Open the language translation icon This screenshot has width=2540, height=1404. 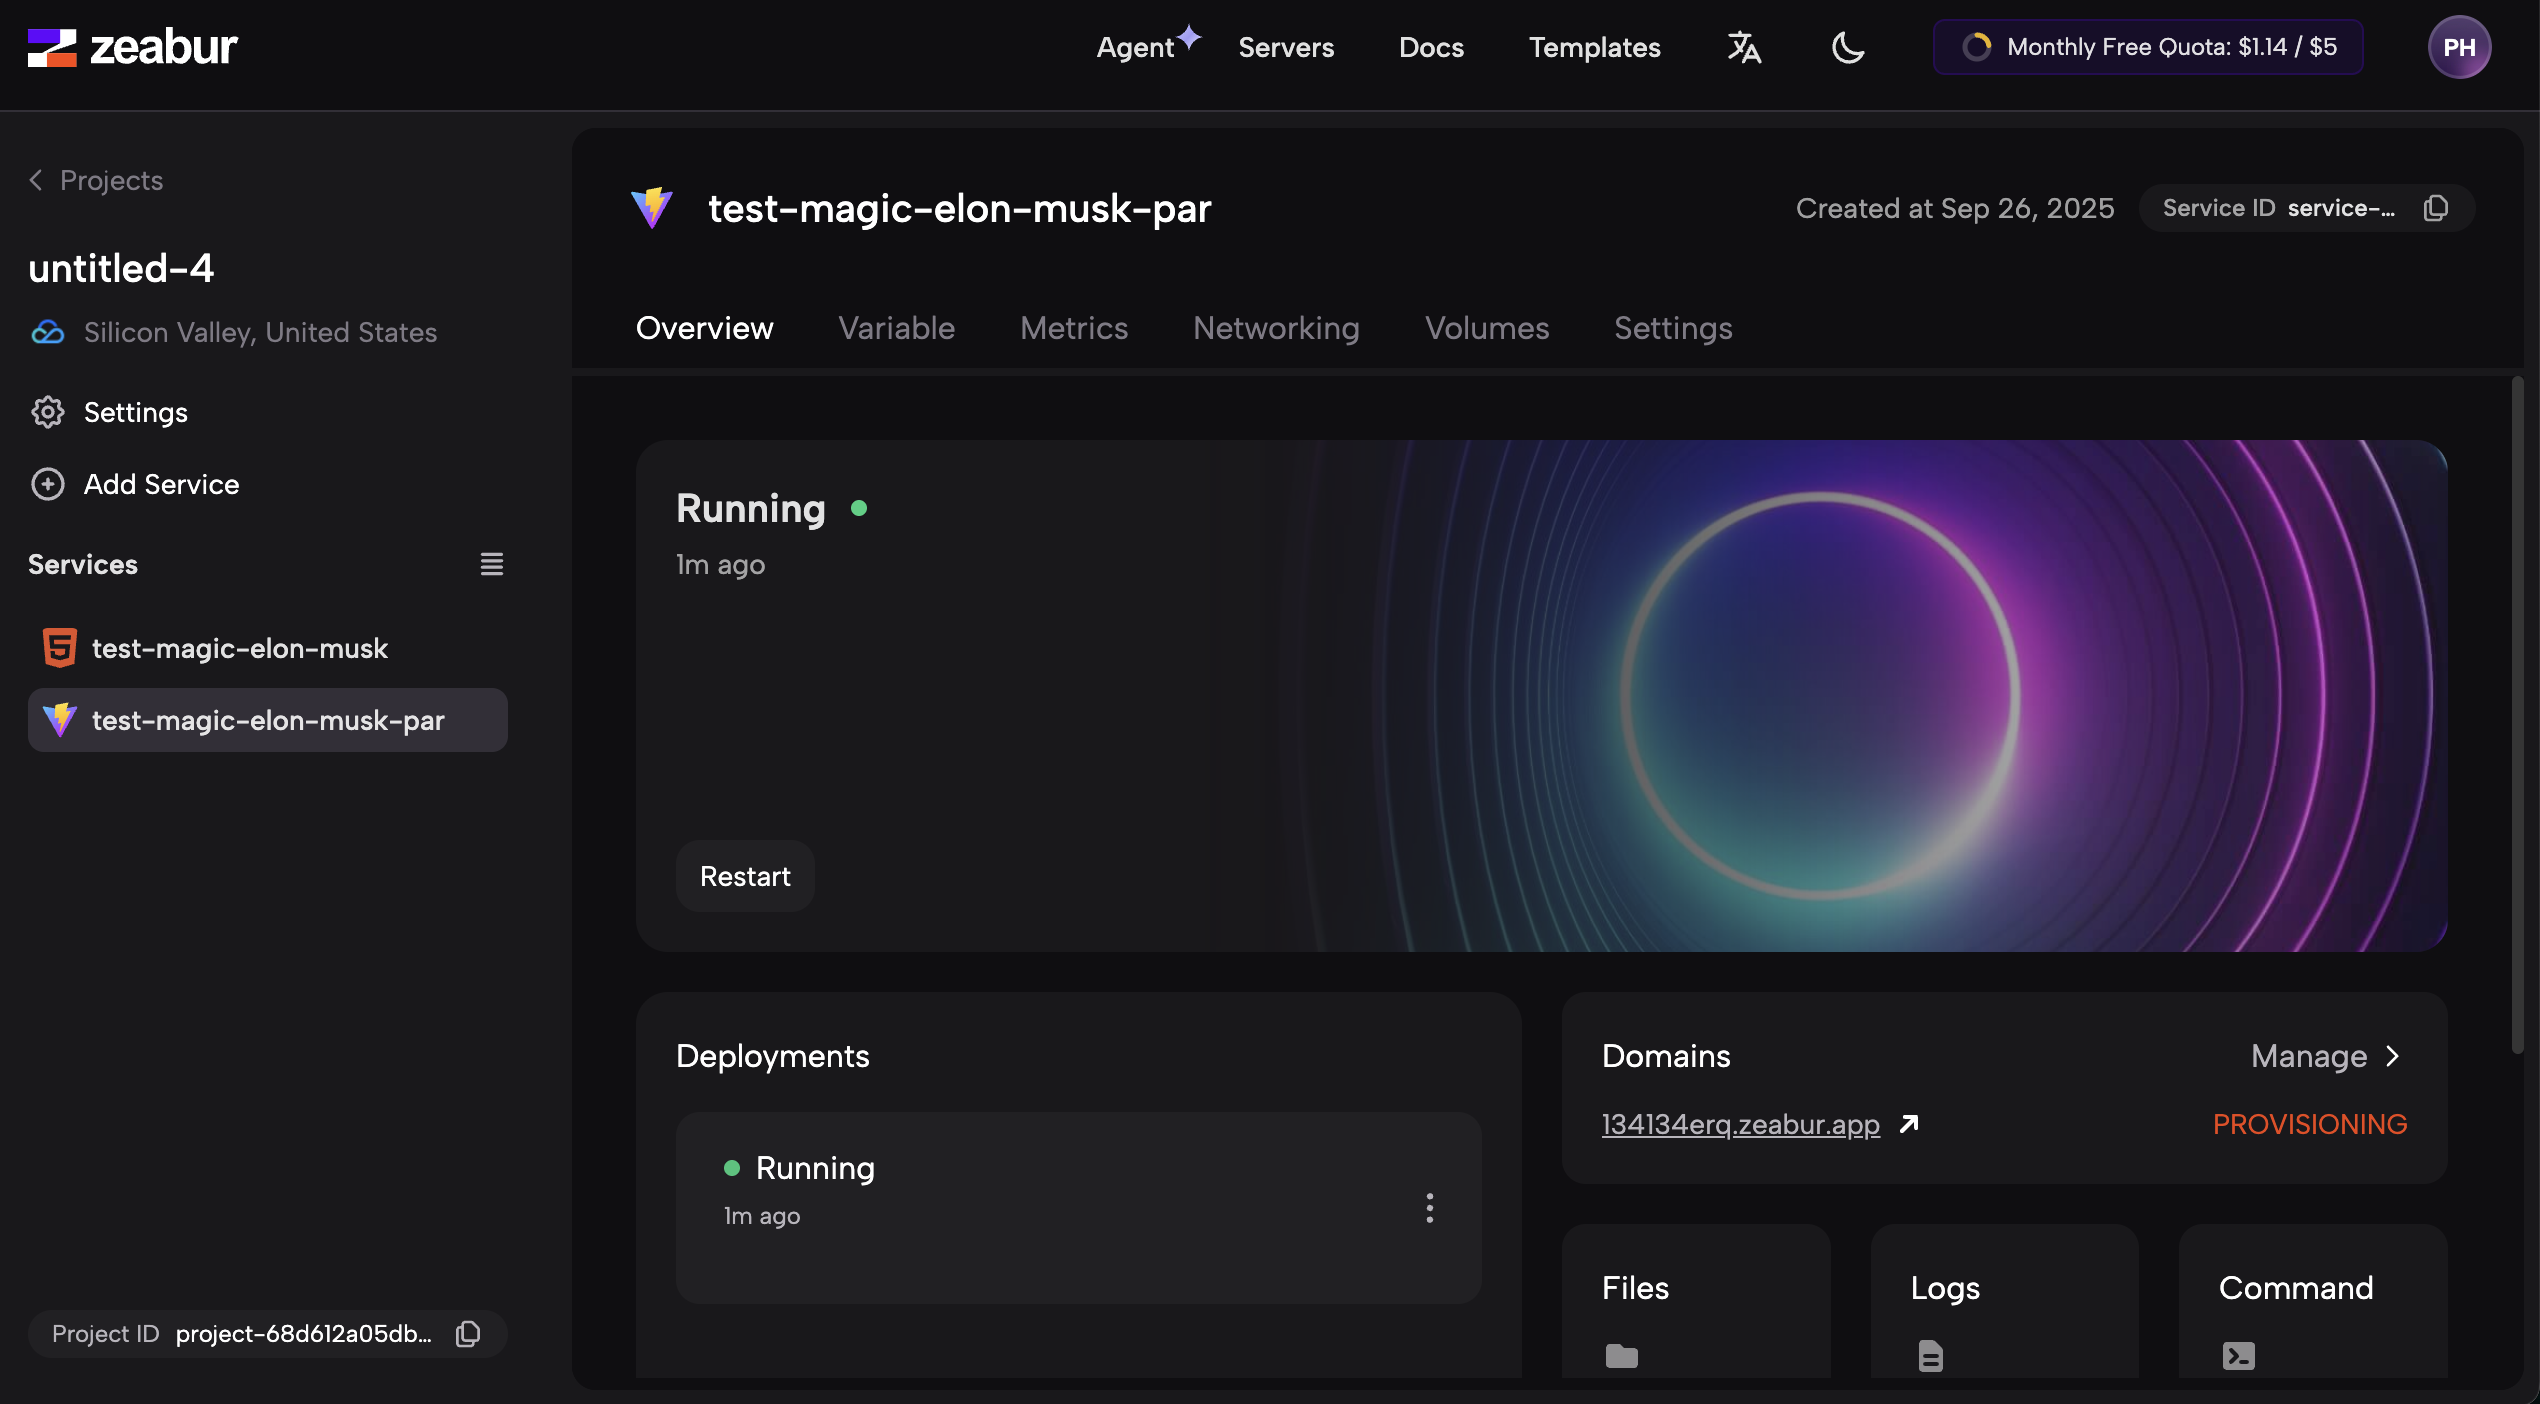click(x=1744, y=47)
